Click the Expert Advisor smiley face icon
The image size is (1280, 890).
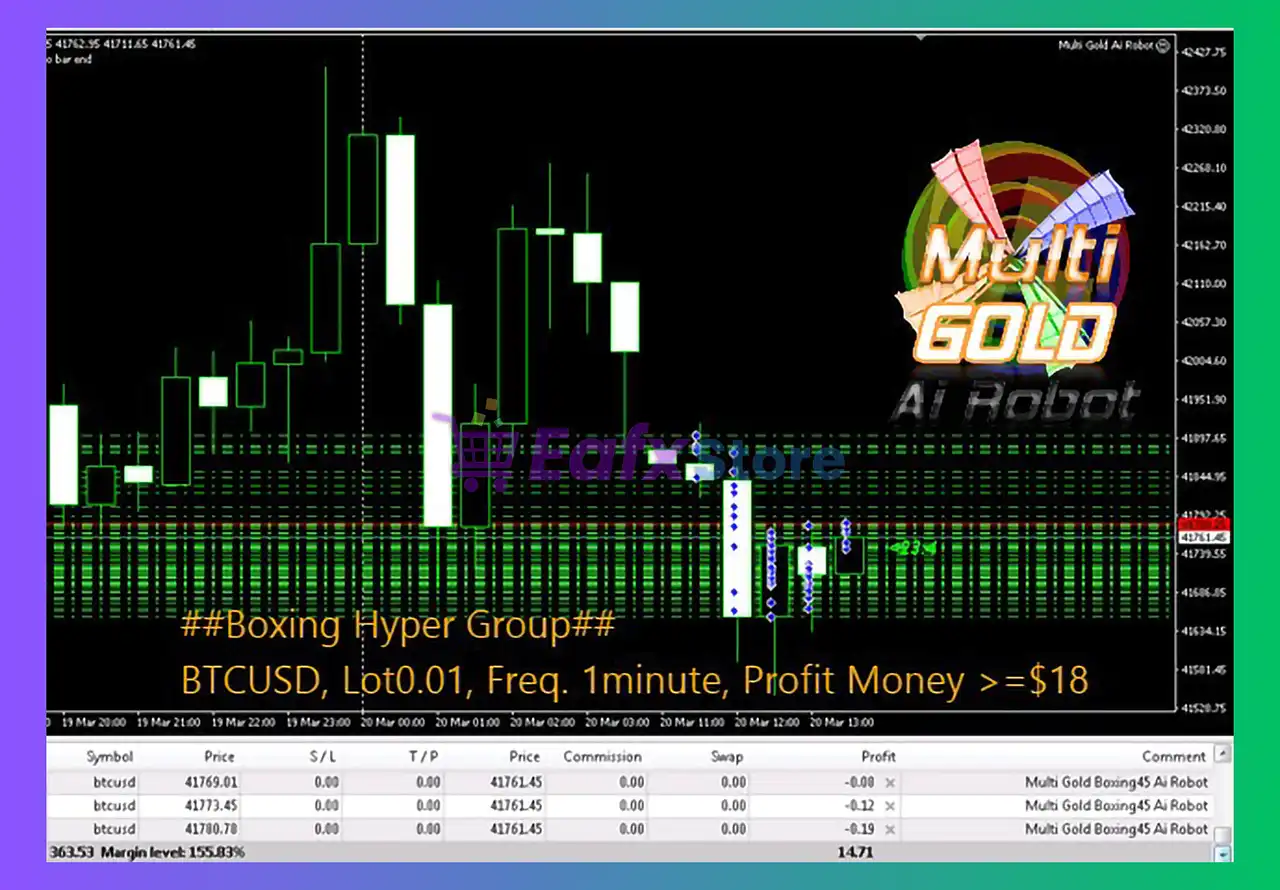pyautogui.click(x=1163, y=46)
